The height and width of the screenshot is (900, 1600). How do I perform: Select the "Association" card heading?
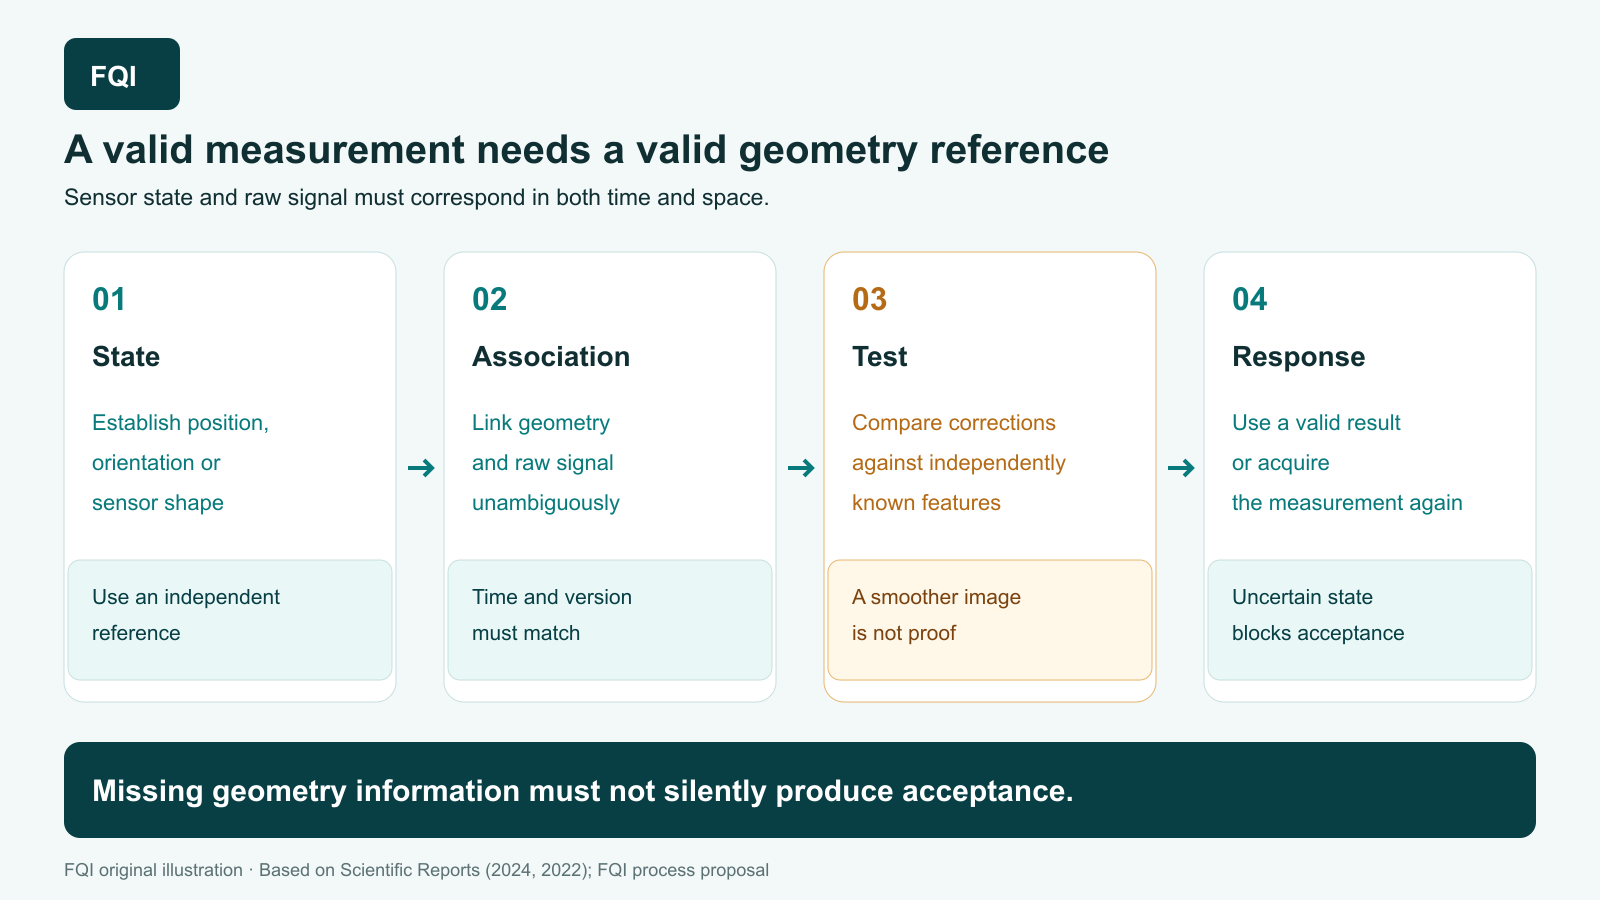click(x=551, y=357)
